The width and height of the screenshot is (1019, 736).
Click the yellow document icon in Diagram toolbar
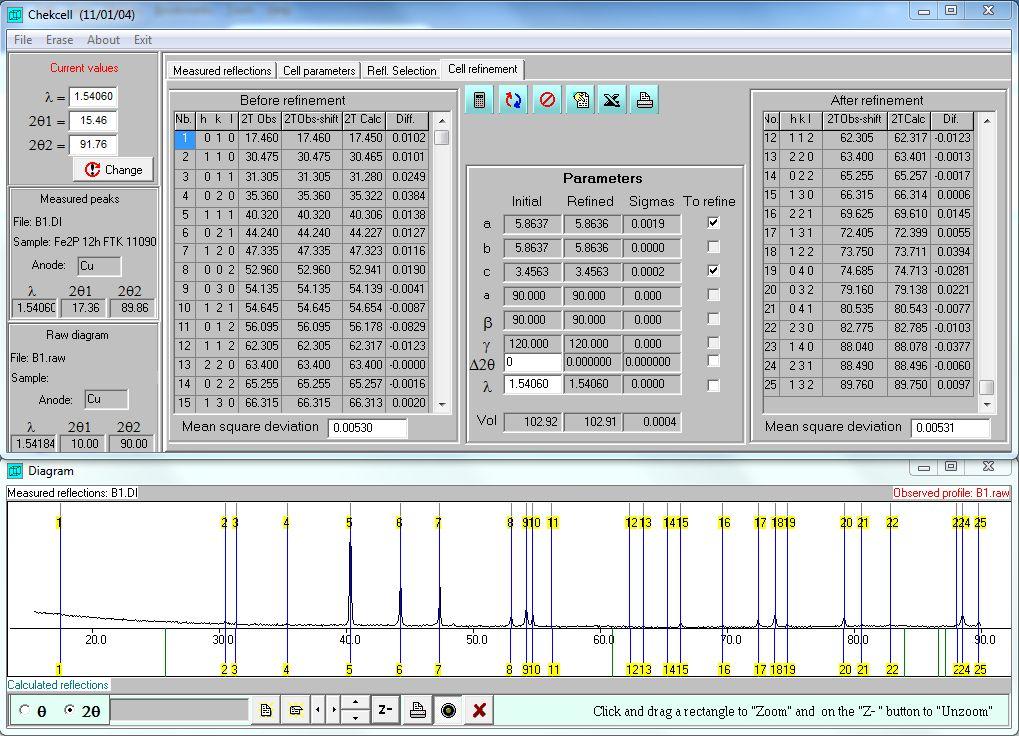(266, 710)
